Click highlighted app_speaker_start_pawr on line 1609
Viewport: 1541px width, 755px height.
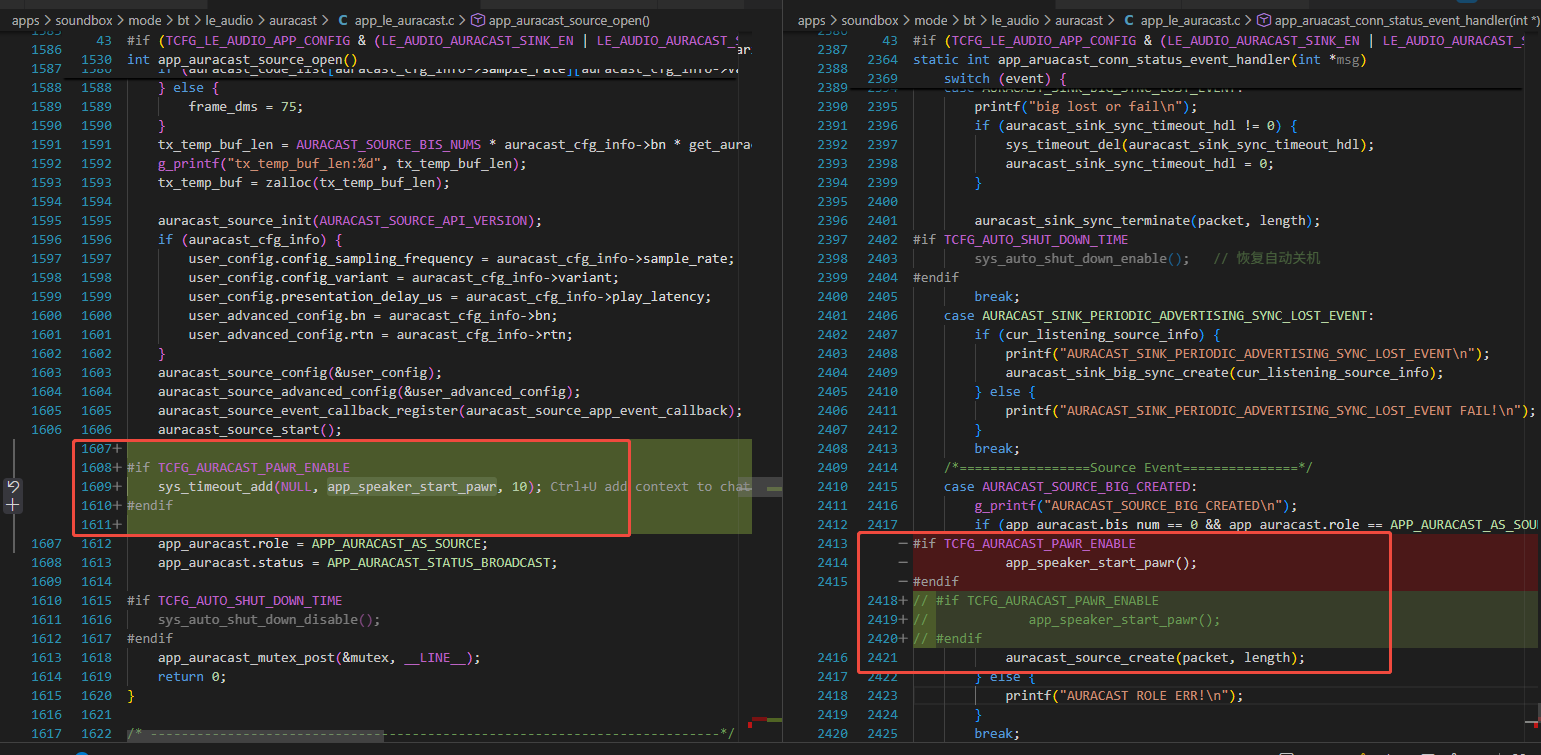pyautogui.click(x=412, y=487)
